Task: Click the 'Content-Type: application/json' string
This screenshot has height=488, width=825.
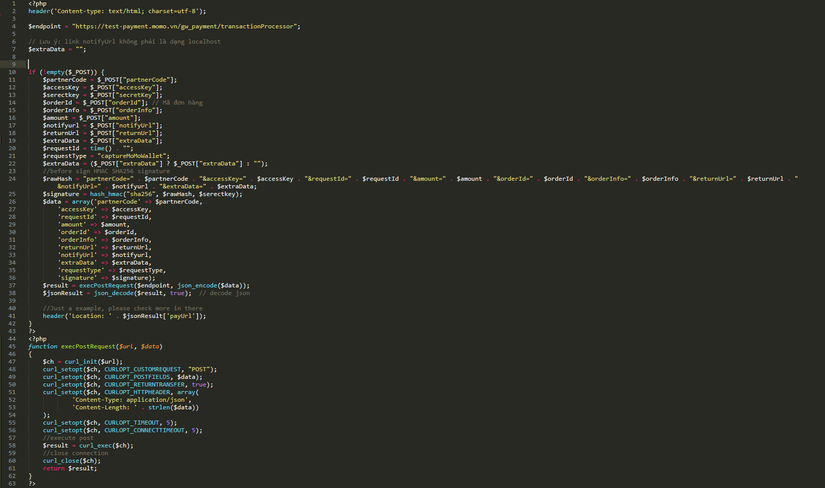Action: (x=130, y=399)
